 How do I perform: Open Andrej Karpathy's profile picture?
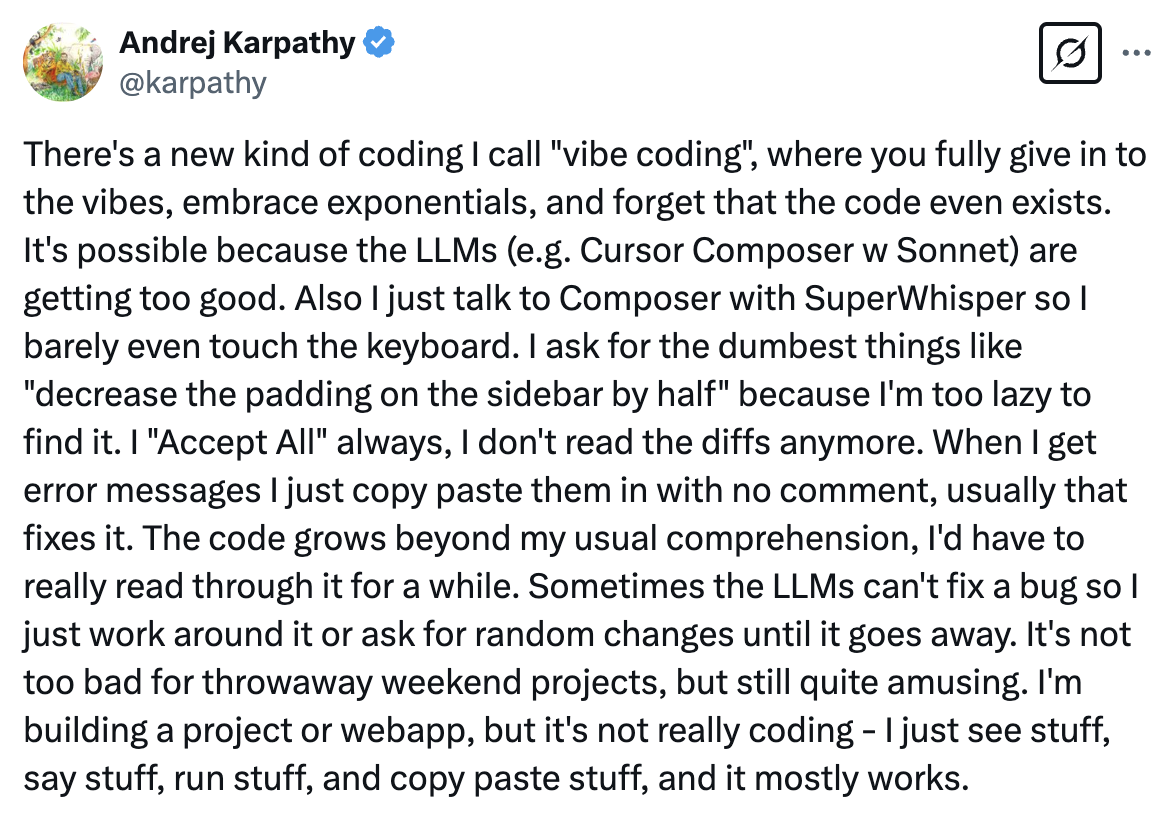(x=63, y=60)
